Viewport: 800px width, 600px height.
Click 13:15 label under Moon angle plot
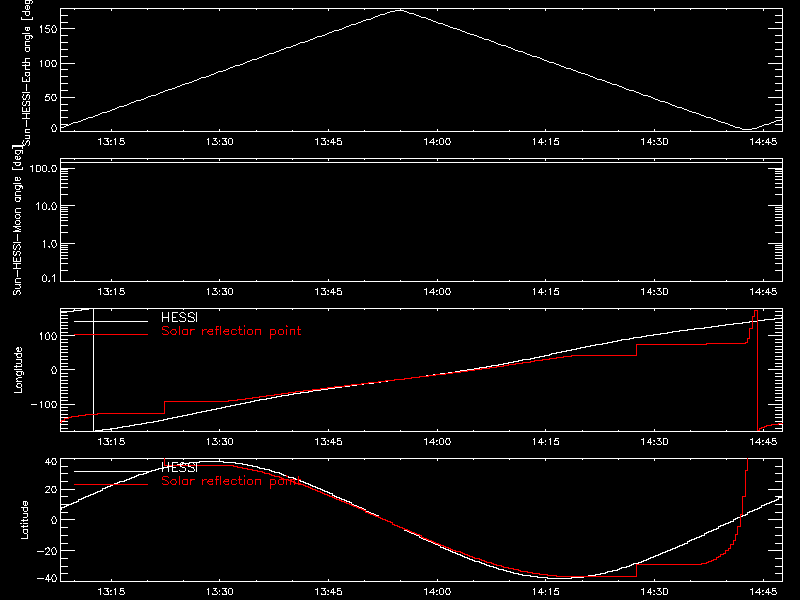(111, 292)
